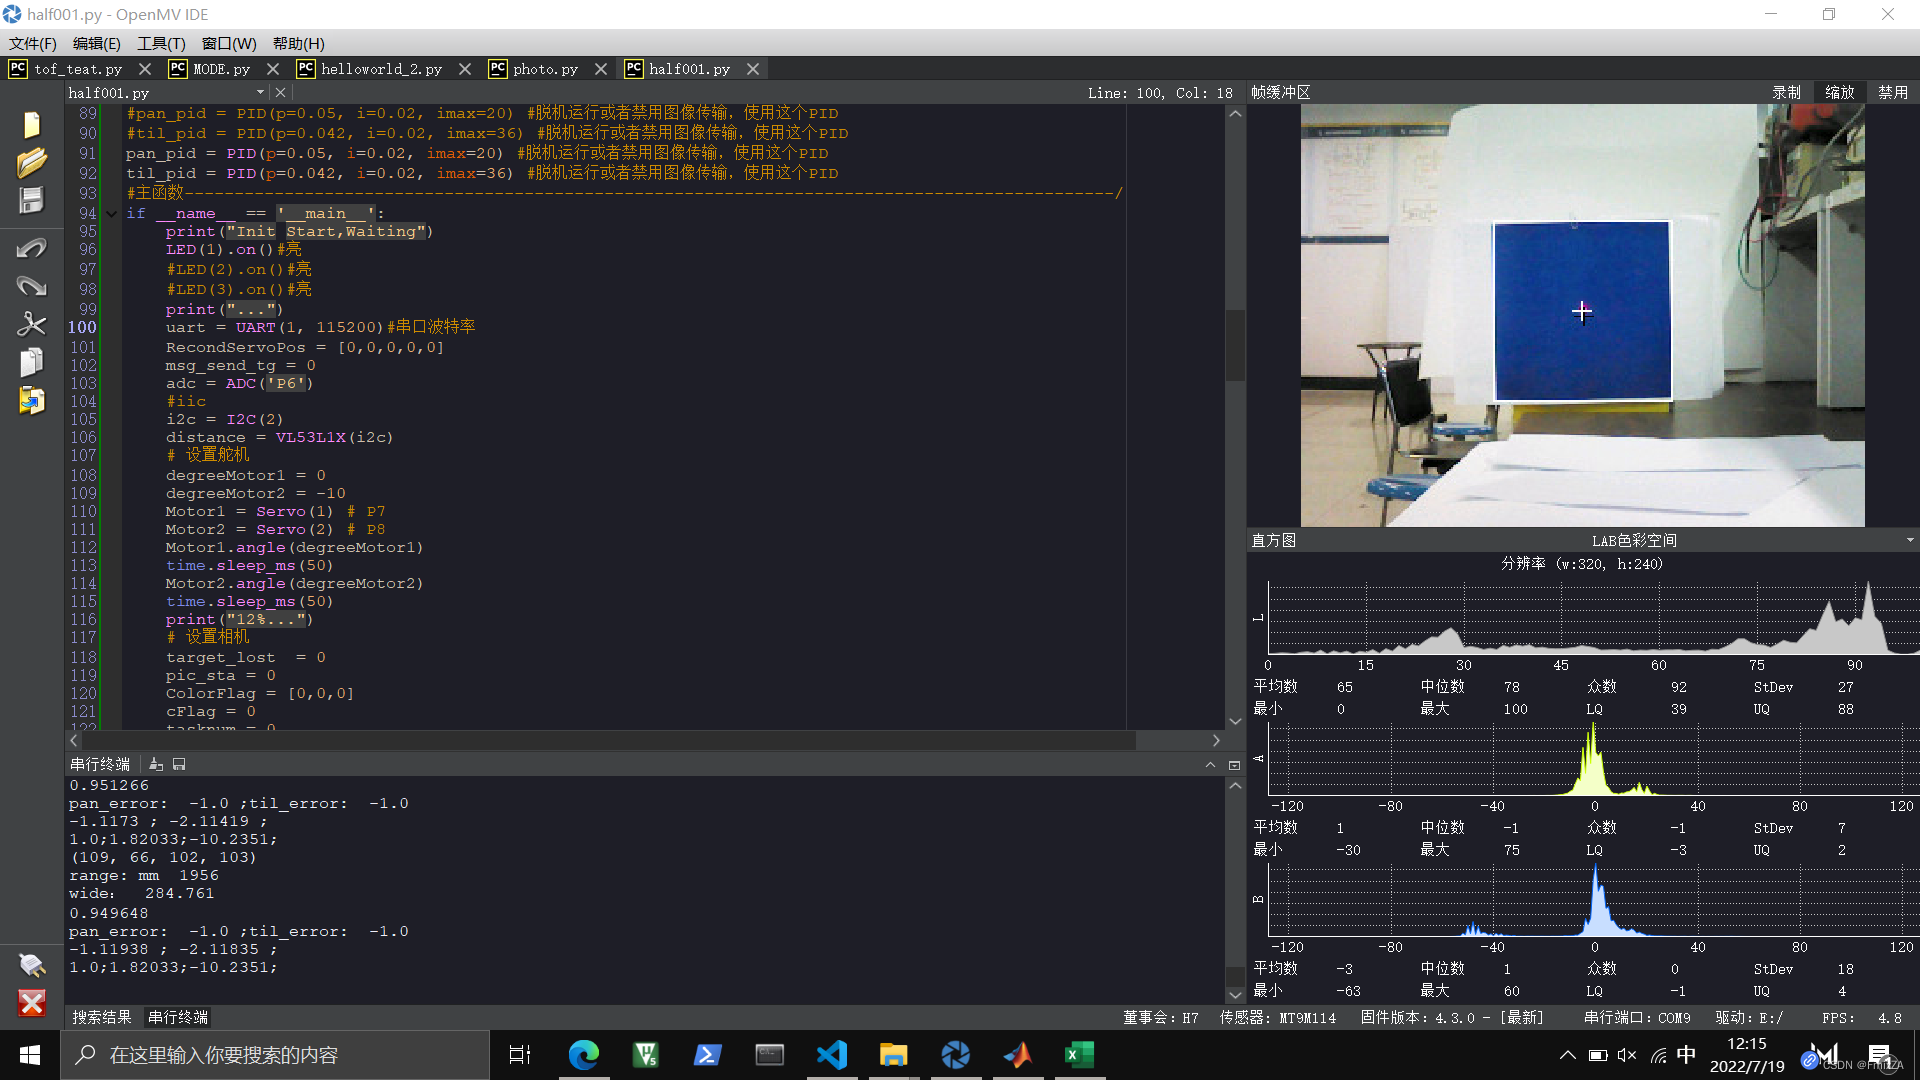Screen dimensions: 1920x1080
Task: Click the Cut scissors icon
Action: (x=31, y=324)
